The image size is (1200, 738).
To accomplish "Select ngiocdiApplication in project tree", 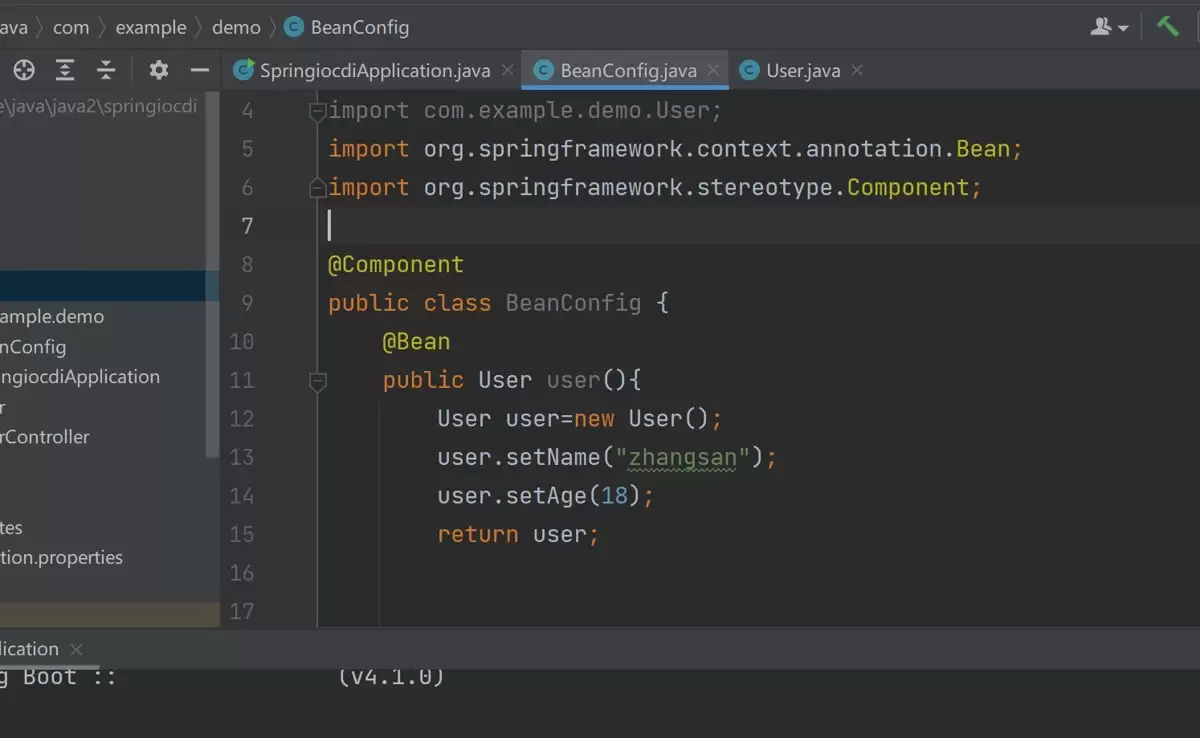I will pos(80,377).
